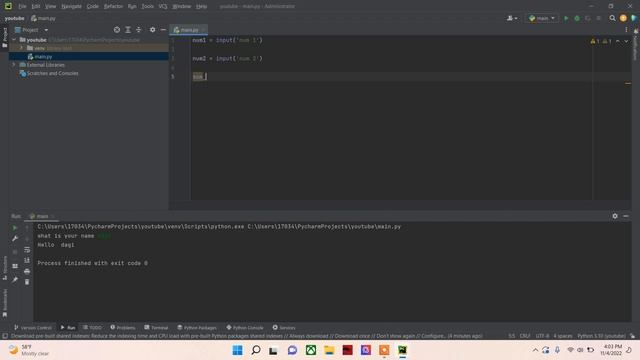Place cursor on line 5 of editor
This screenshot has width=640, height=360.
pyautogui.click(x=411, y=77)
